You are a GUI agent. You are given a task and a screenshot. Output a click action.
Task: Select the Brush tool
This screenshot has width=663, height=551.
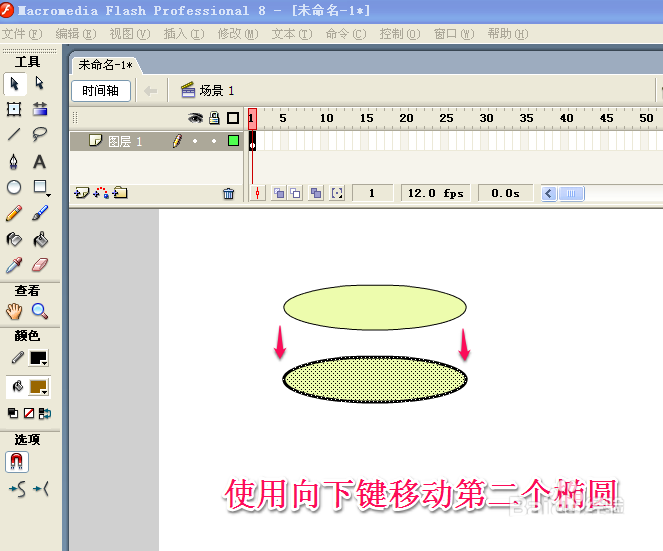(40, 213)
